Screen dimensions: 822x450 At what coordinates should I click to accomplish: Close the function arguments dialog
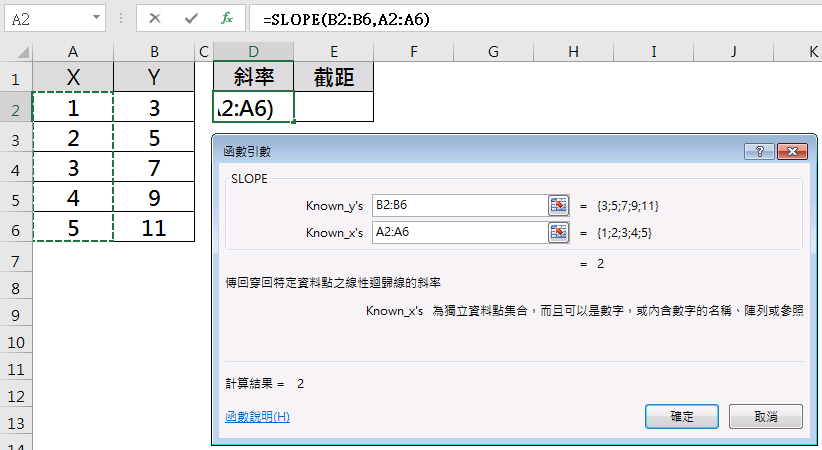pos(791,151)
